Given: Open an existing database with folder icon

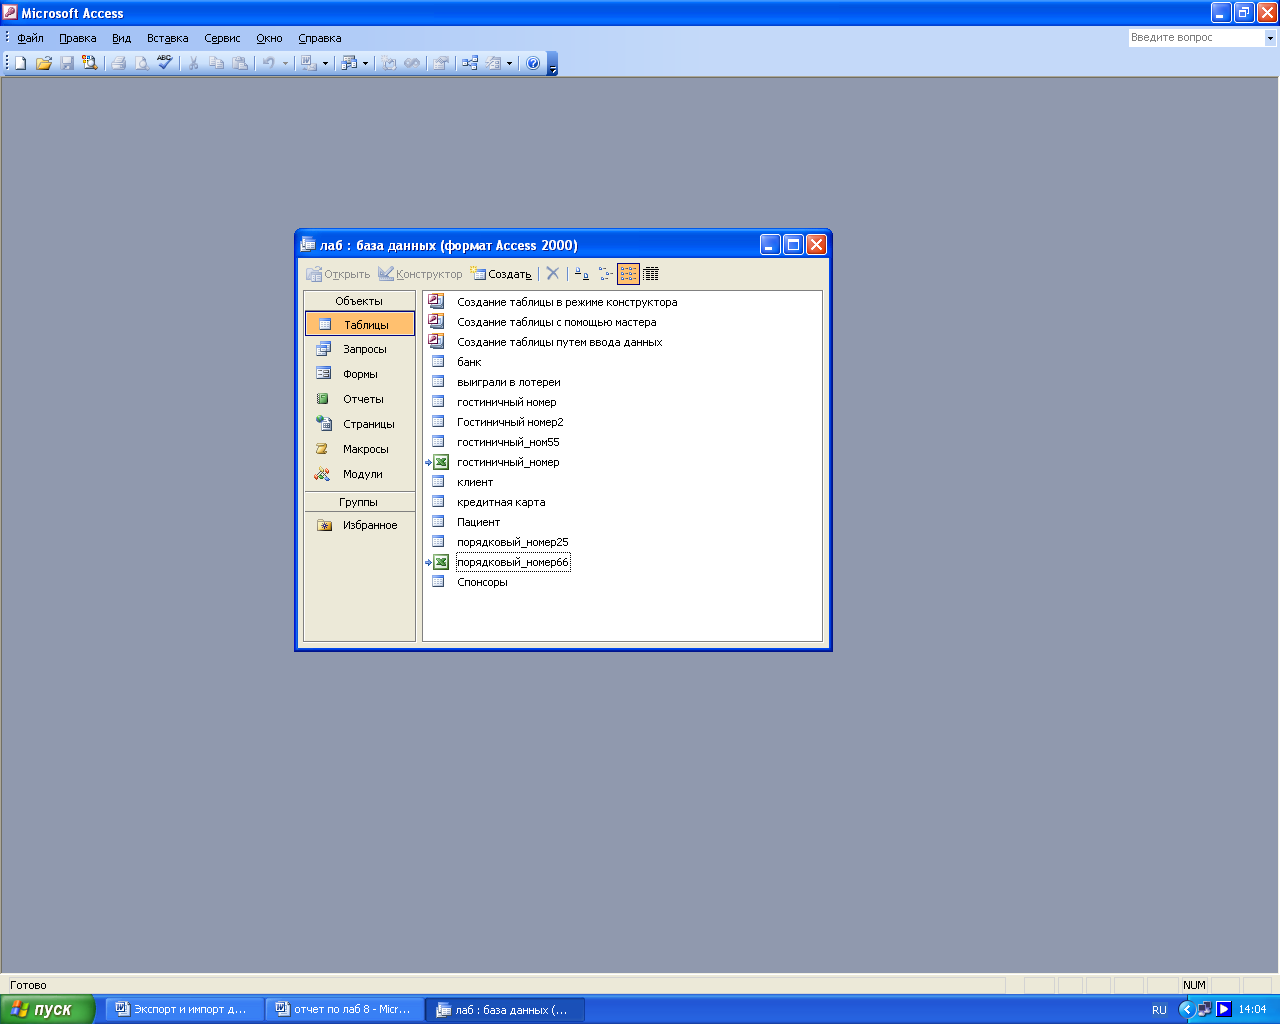Looking at the screenshot, I should (x=43, y=63).
